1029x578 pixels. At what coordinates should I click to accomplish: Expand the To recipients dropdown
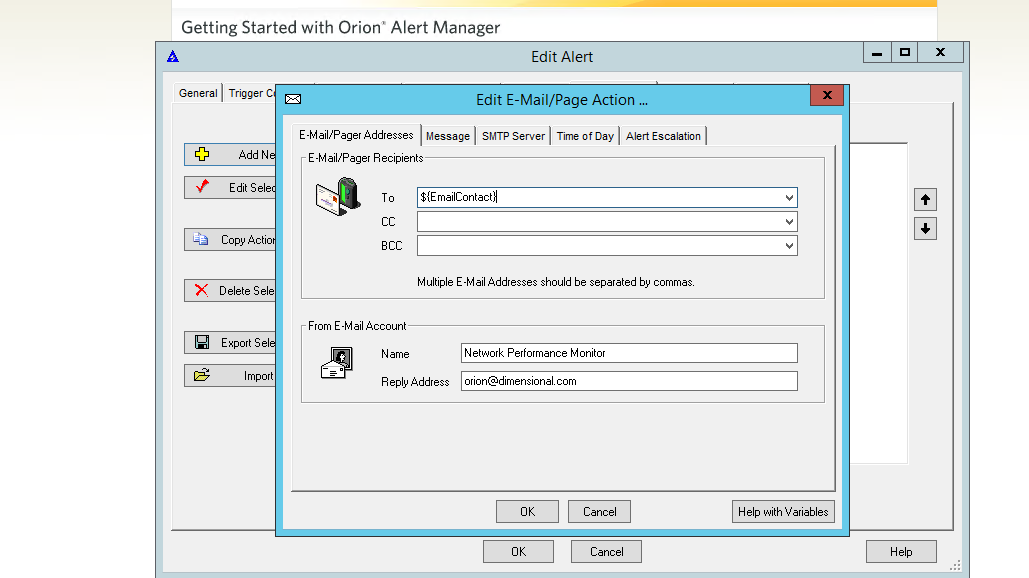[789, 197]
